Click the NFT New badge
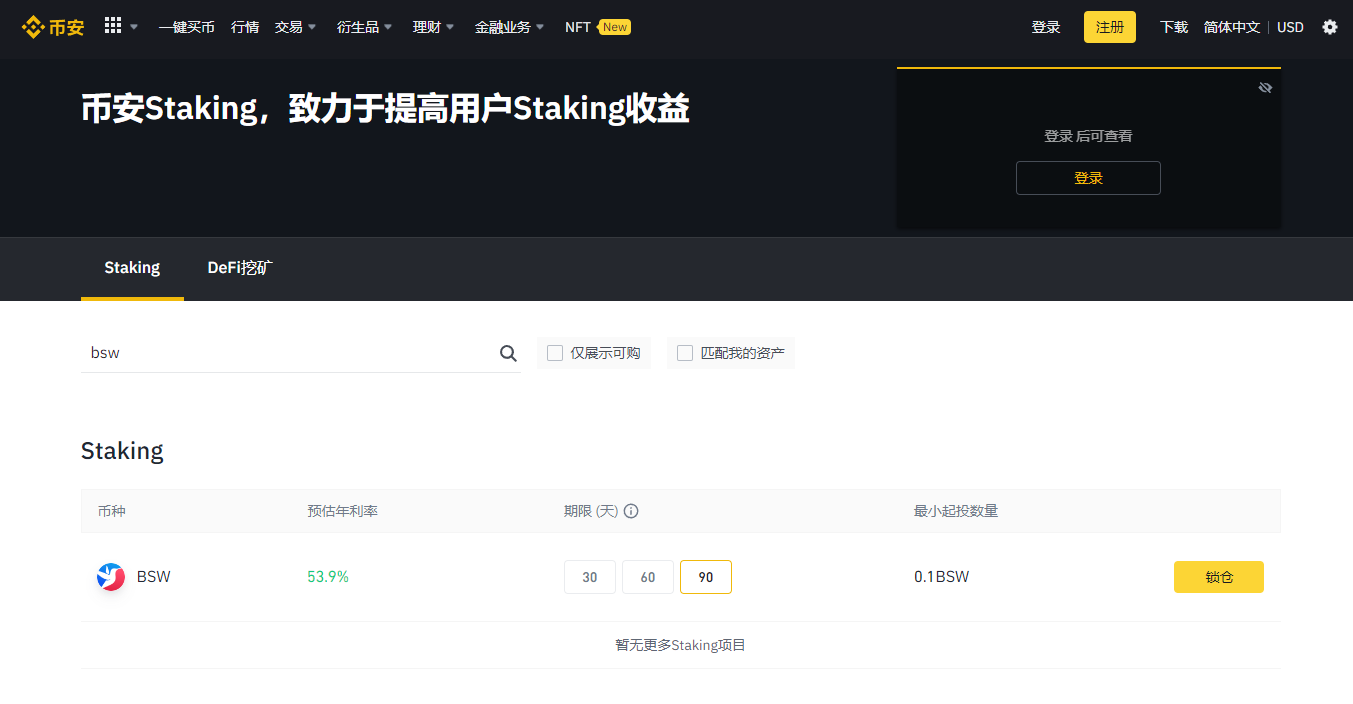 (615, 27)
